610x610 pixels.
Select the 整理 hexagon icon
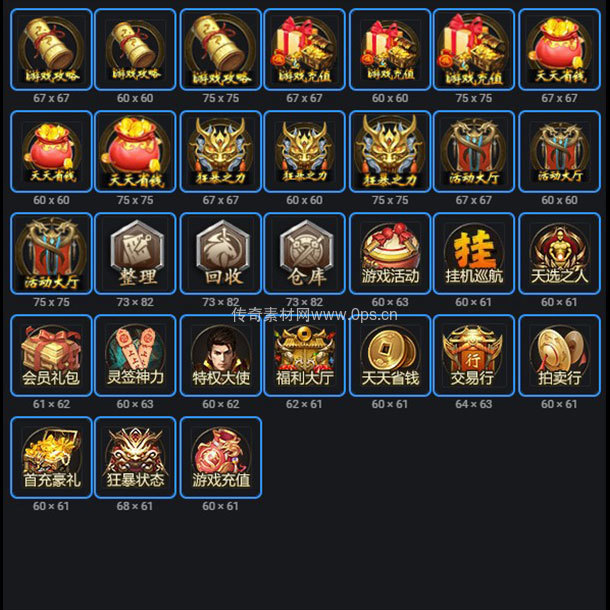pos(135,253)
